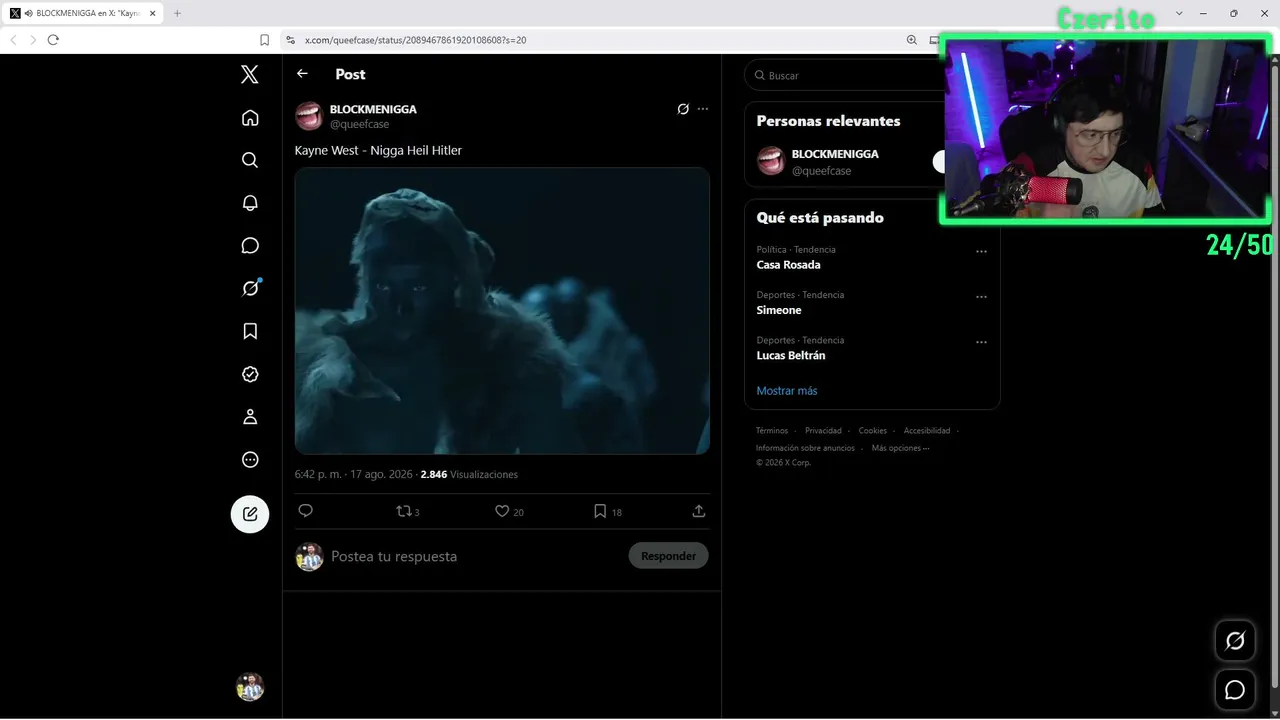Click the white compose post button
Viewport: 1280px width, 720px height.
pyautogui.click(x=250, y=514)
